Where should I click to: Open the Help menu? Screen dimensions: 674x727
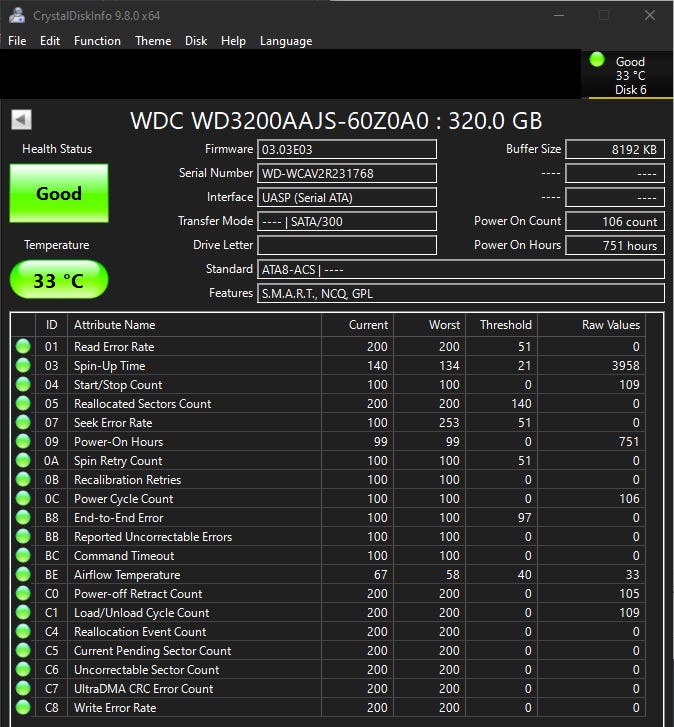click(x=233, y=41)
